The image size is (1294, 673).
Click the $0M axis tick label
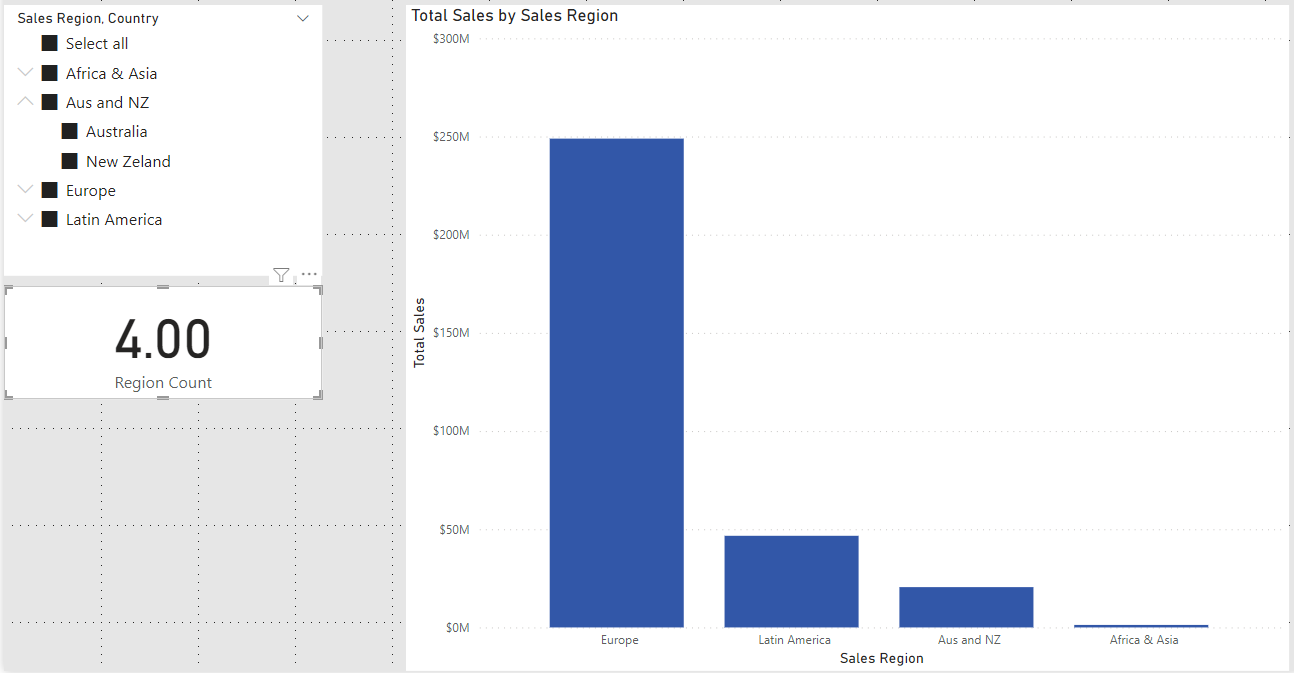458,628
